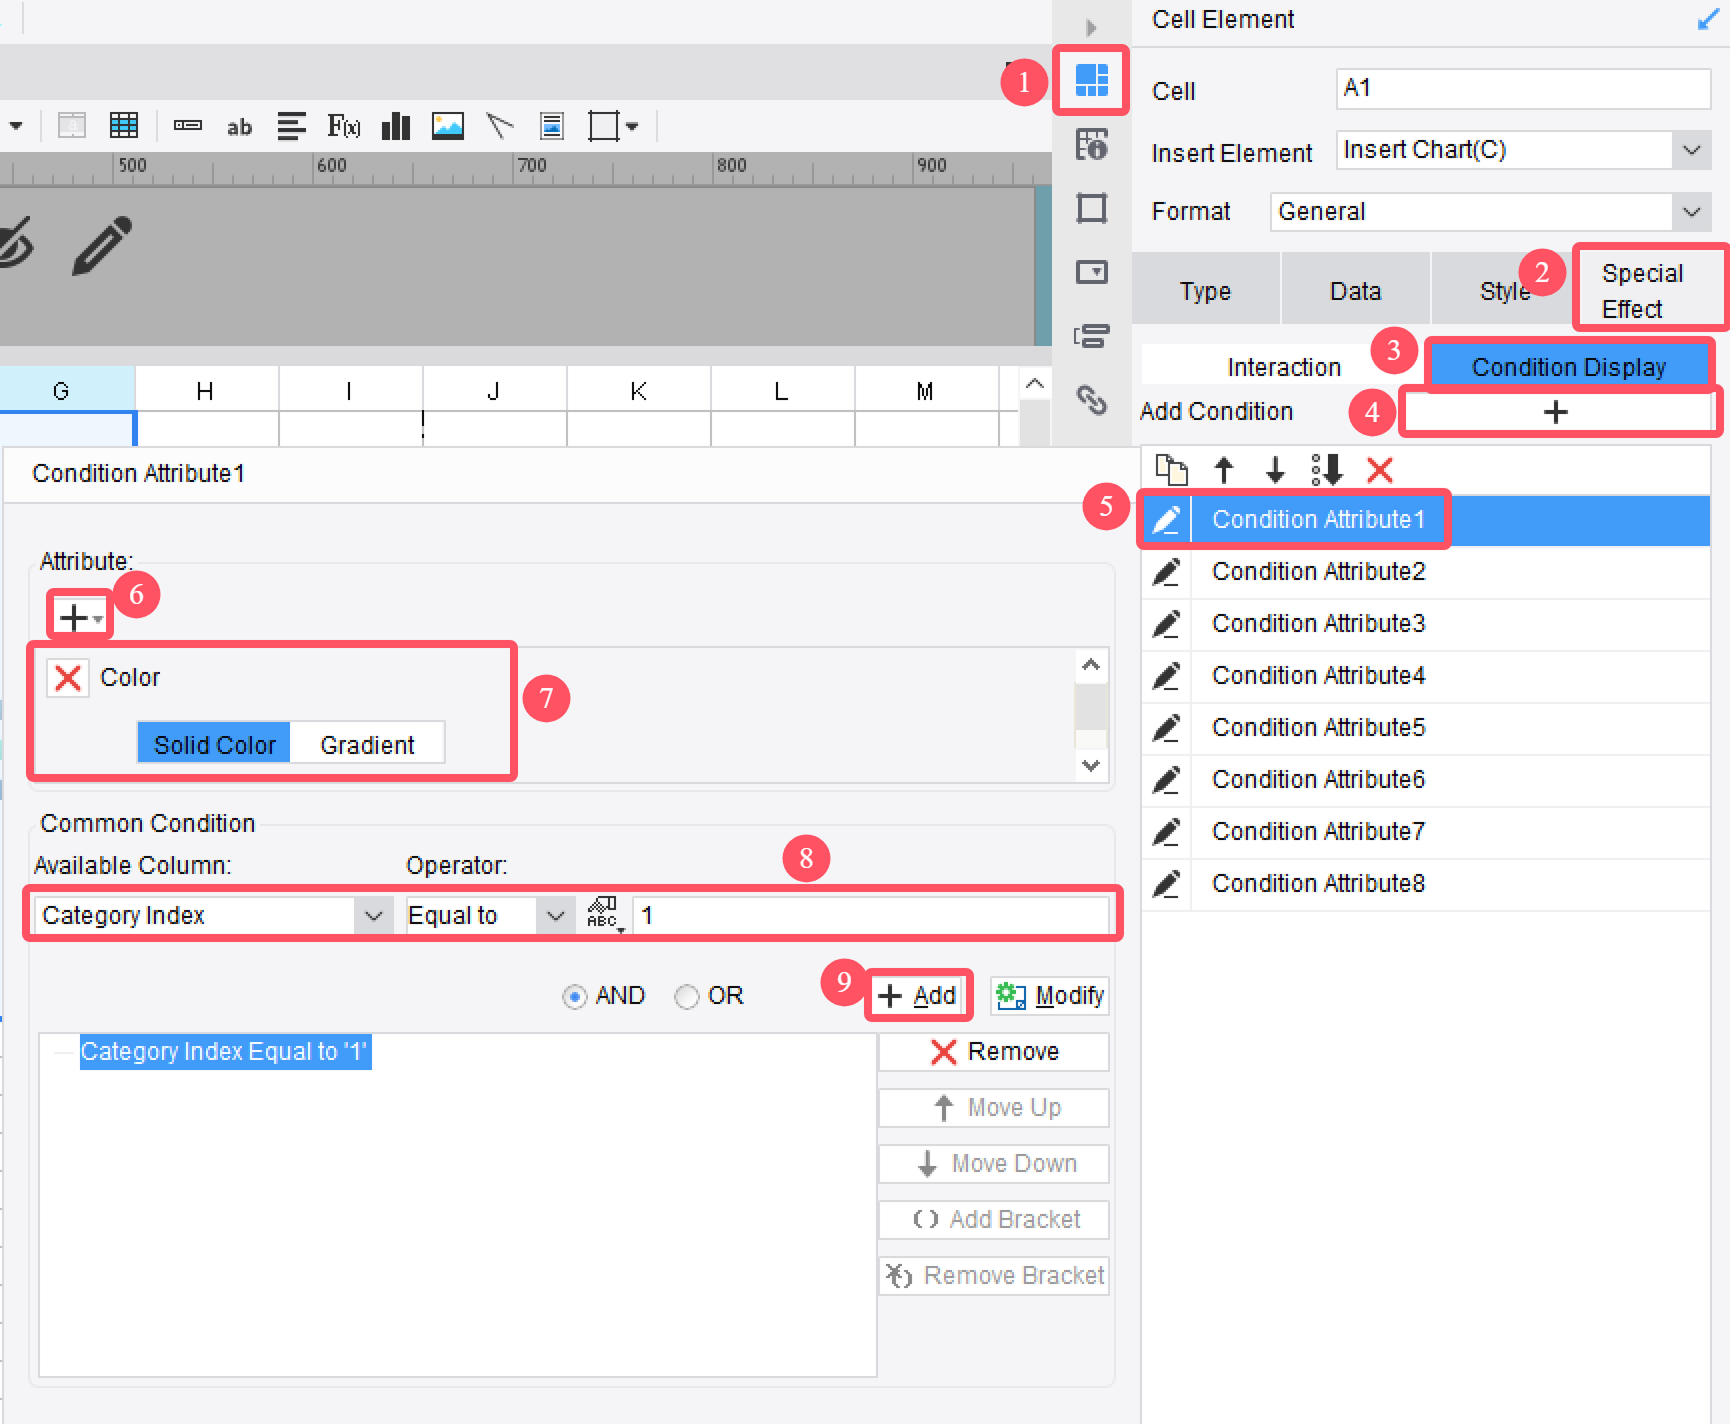Expand the Format dropdown

click(x=1691, y=212)
